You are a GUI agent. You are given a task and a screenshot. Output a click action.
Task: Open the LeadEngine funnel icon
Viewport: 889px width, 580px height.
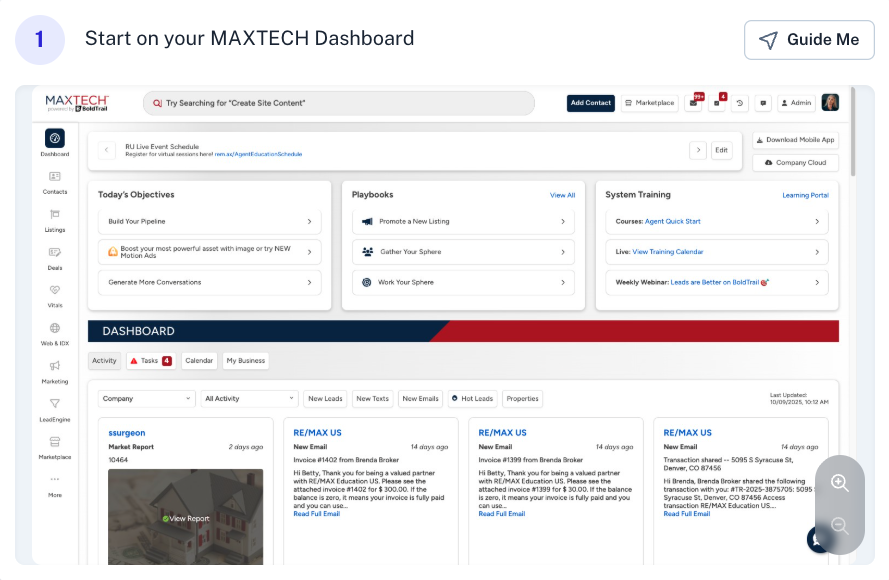(x=55, y=404)
